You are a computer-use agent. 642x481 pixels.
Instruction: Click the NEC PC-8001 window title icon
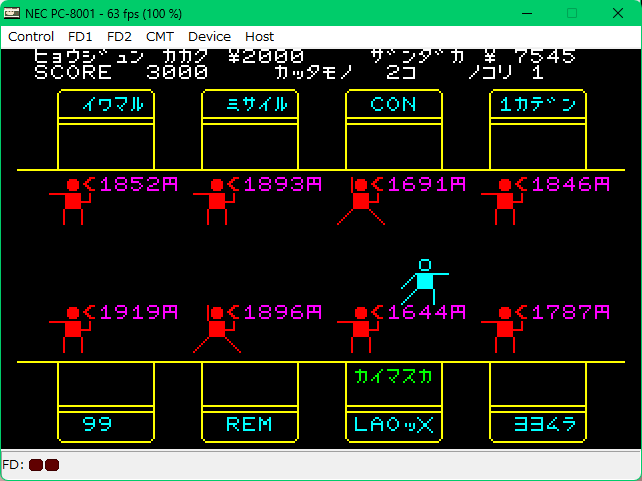pos(12,13)
